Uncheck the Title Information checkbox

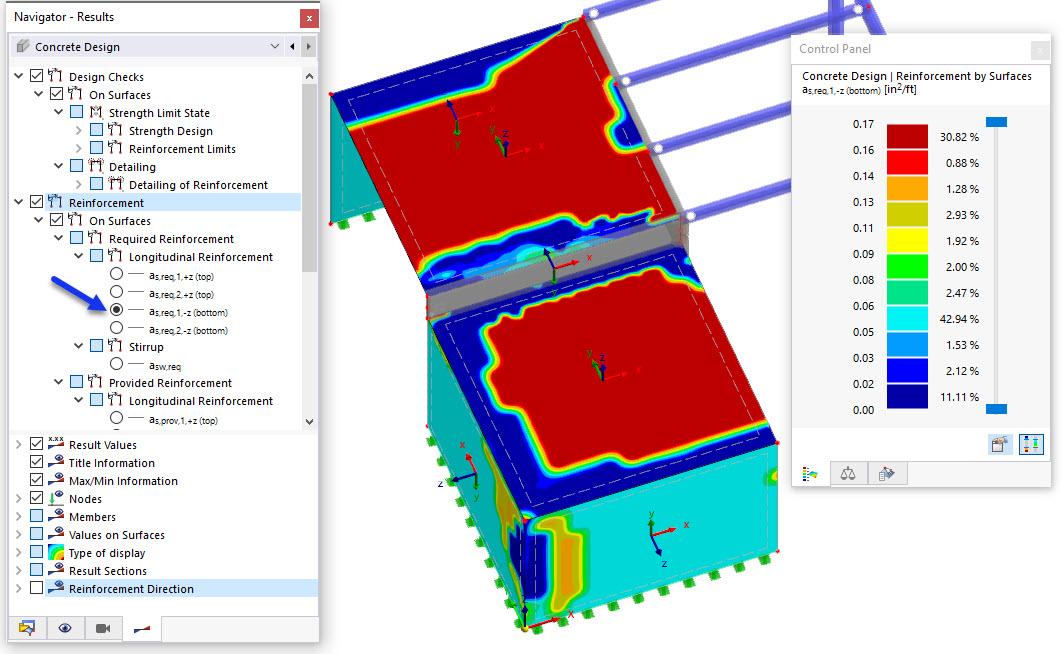[37, 462]
